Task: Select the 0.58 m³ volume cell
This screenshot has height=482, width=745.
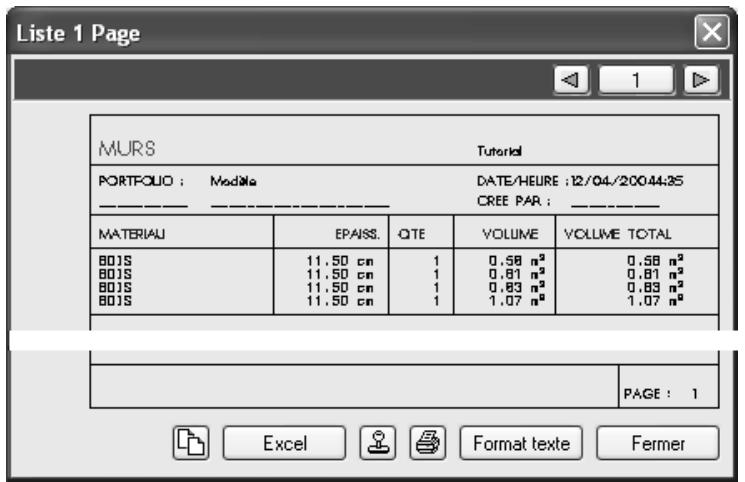Action: (x=516, y=260)
